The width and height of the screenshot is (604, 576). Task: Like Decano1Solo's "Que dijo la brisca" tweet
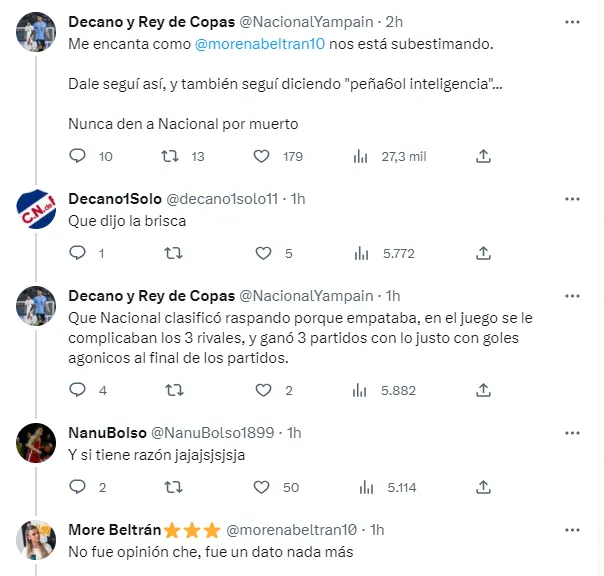262,253
